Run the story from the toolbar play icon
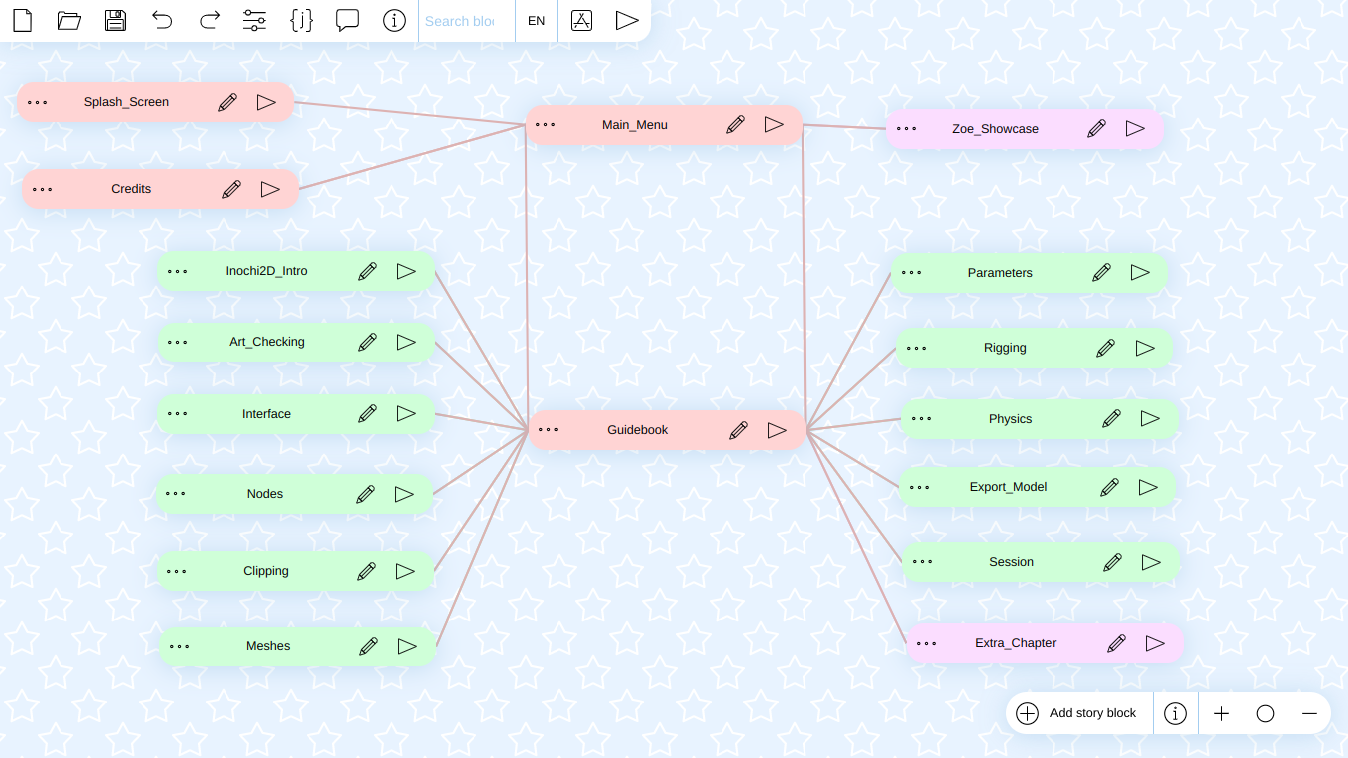Image resolution: width=1348 pixels, height=758 pixels. pyautogui.click(x=627, y=20)
